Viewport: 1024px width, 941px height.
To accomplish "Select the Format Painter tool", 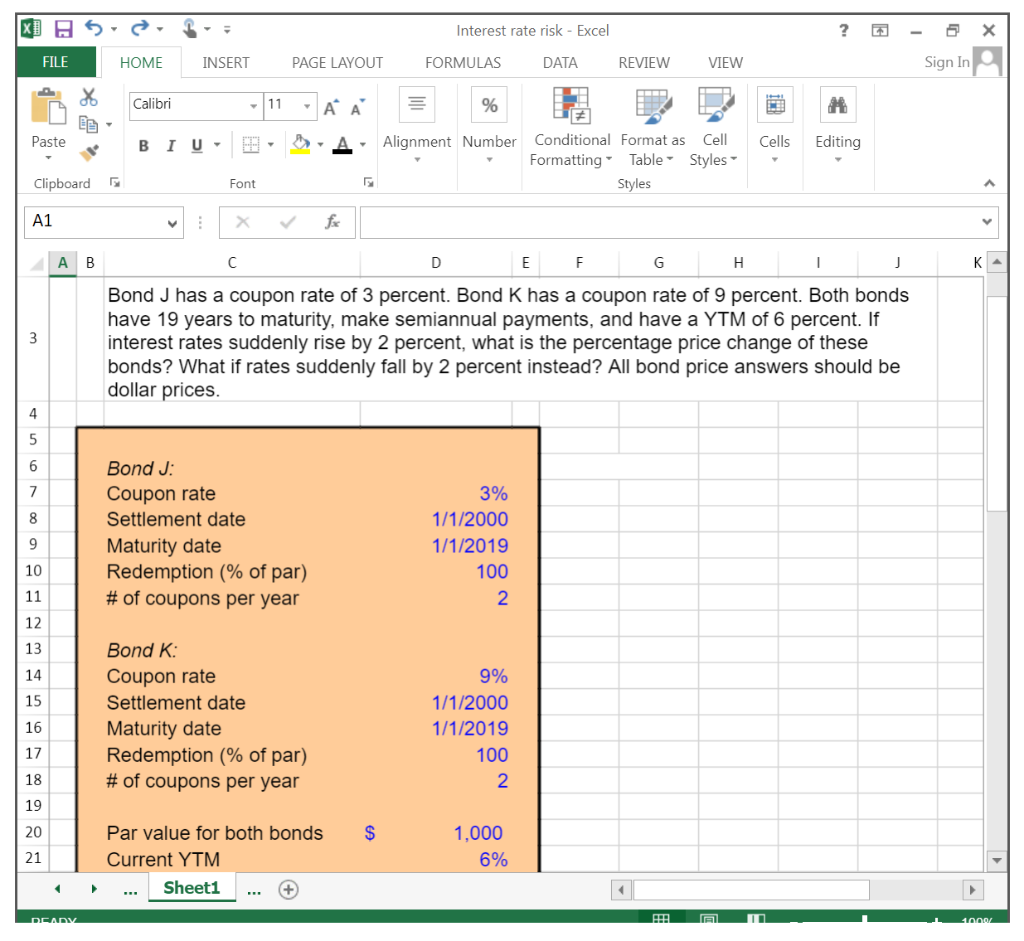I will [x=88, y=151].
